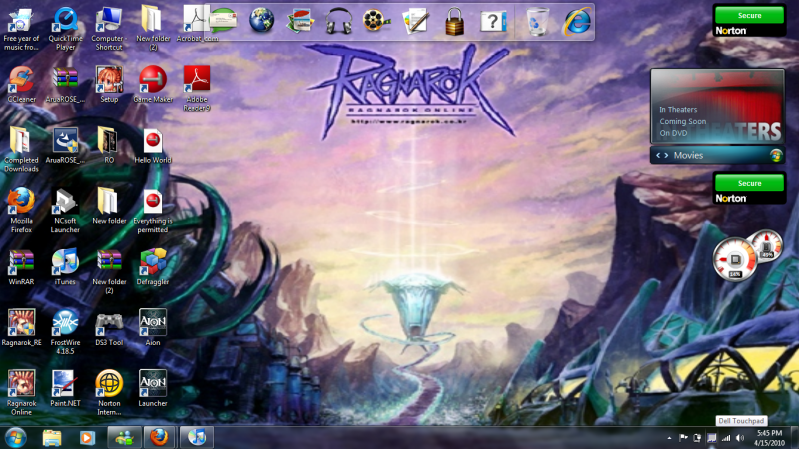
Task: Open the Defraggler desktop icon
Action: 153,262
